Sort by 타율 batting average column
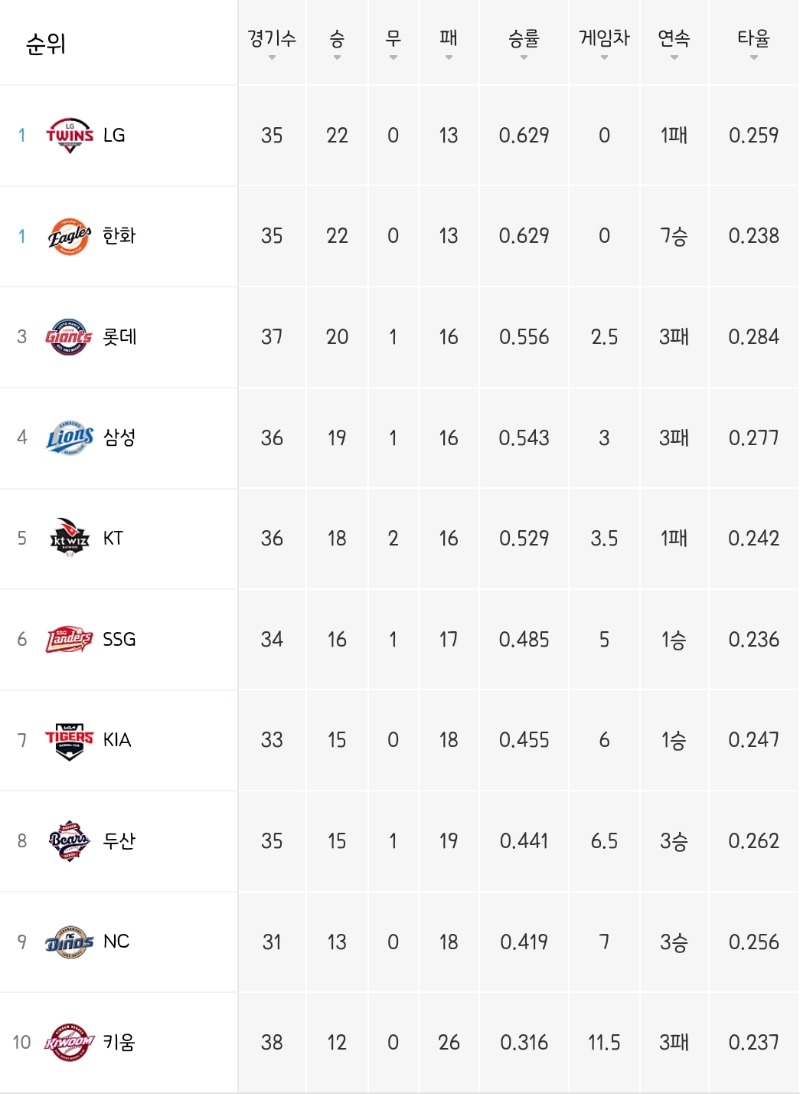Viewport: 800px width, 1094px height. tap(753, 43)
